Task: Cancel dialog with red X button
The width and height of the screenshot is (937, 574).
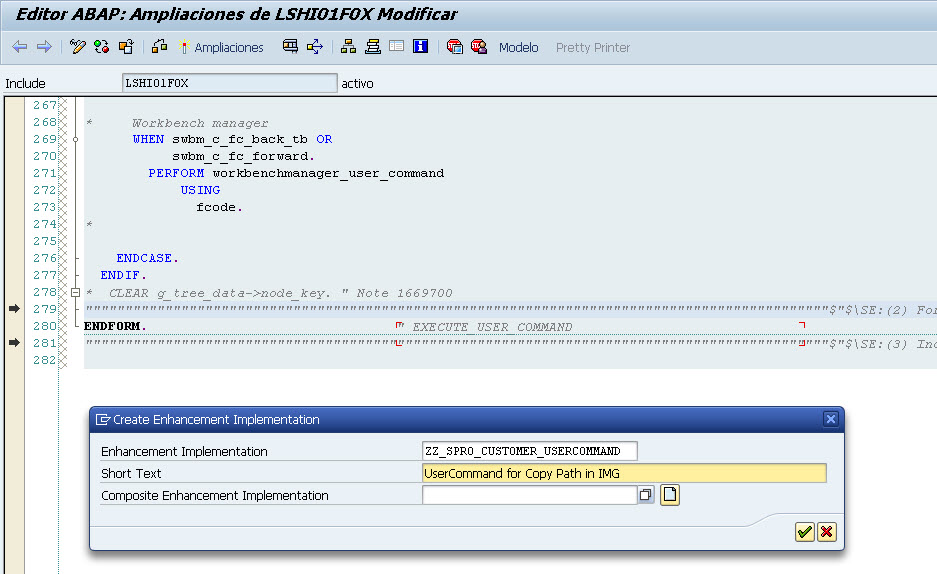Action: click(x=827, y=532)
